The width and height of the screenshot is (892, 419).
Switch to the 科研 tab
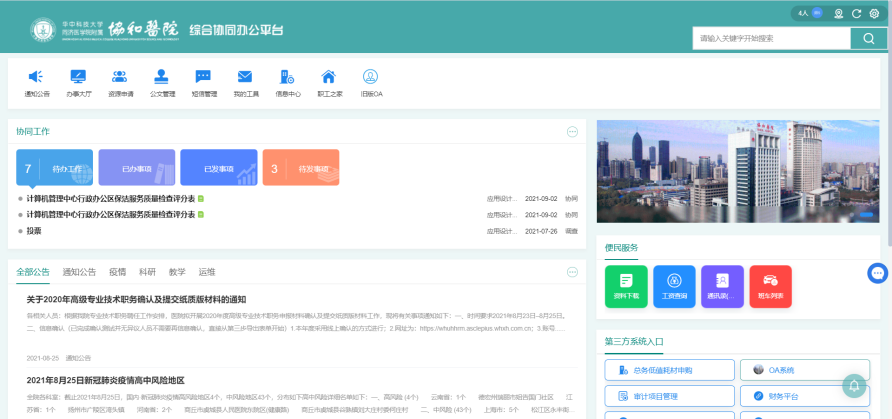[147, 272]
